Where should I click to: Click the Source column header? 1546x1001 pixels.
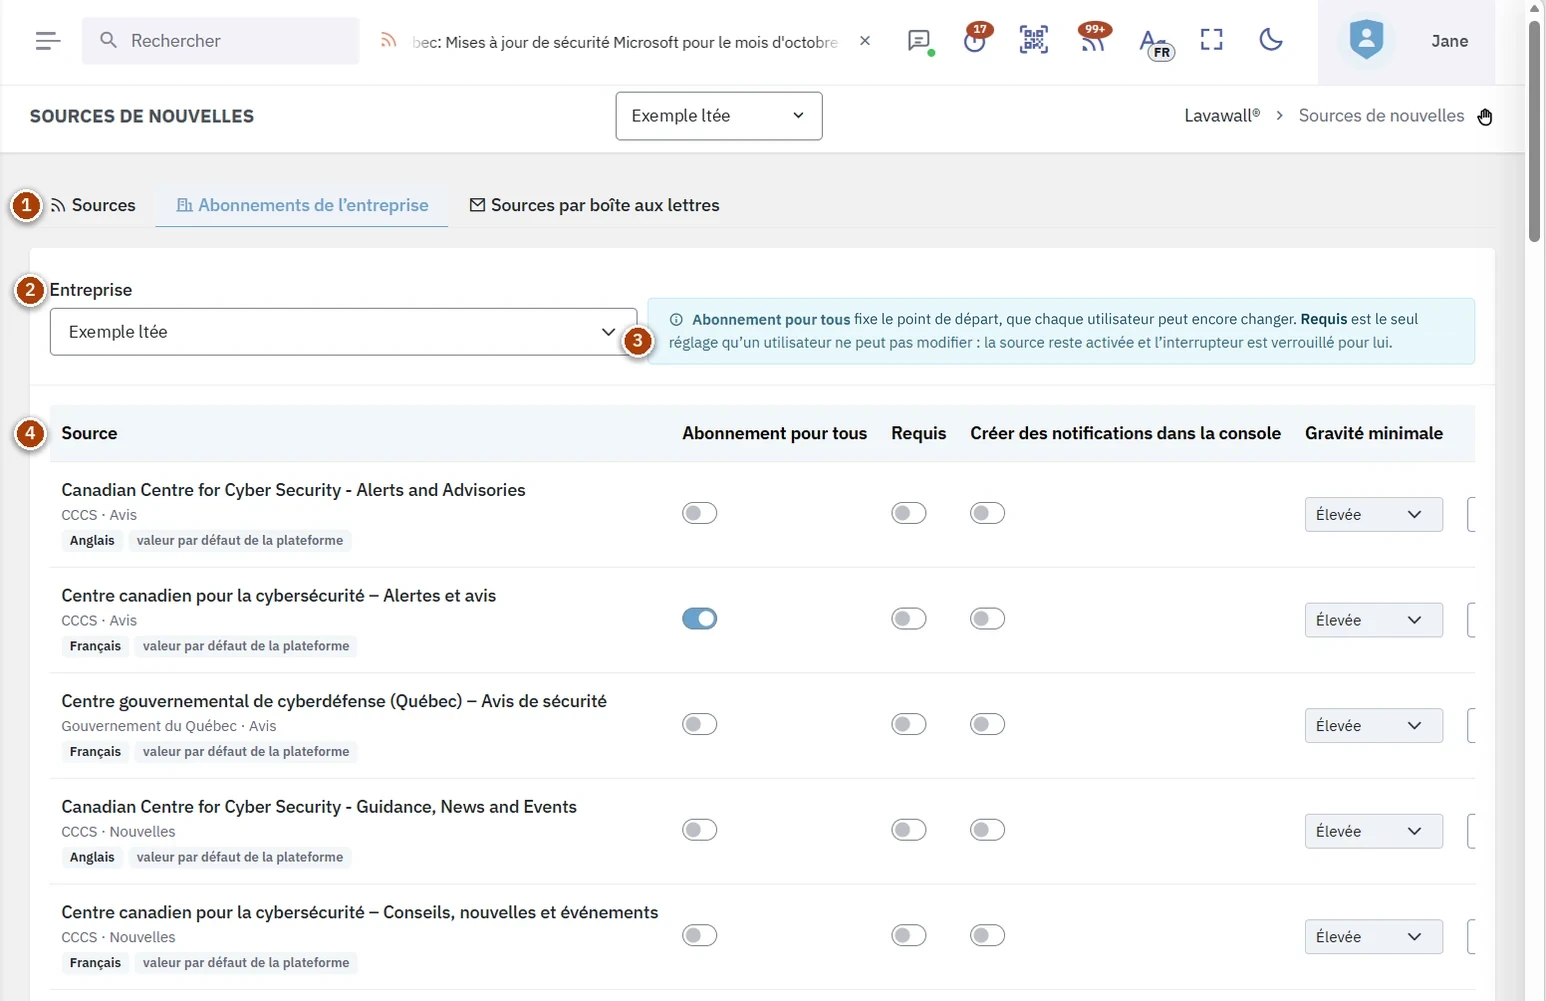[x=89, y=433]
